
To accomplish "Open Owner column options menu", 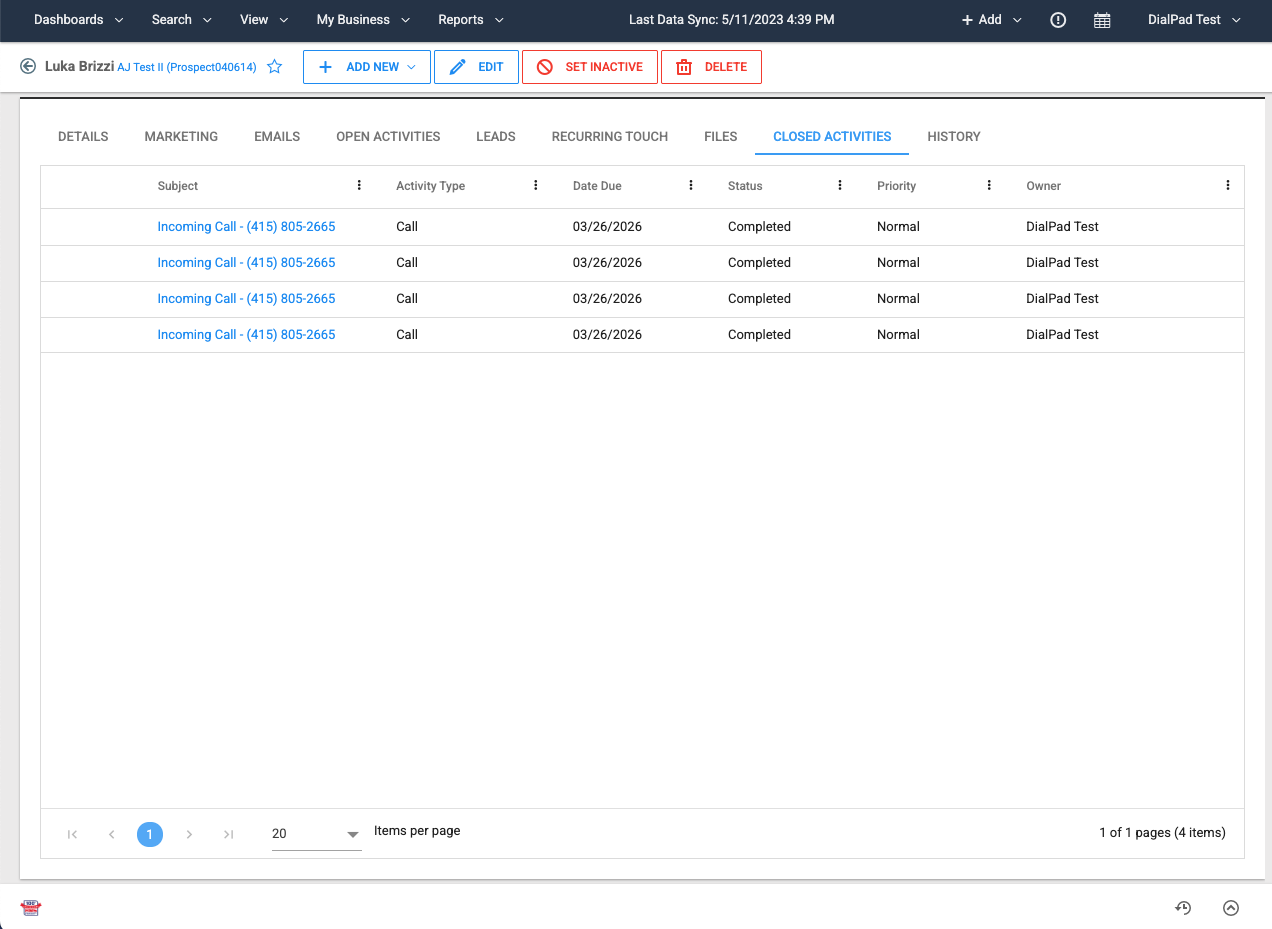I will click(1228, 186).
